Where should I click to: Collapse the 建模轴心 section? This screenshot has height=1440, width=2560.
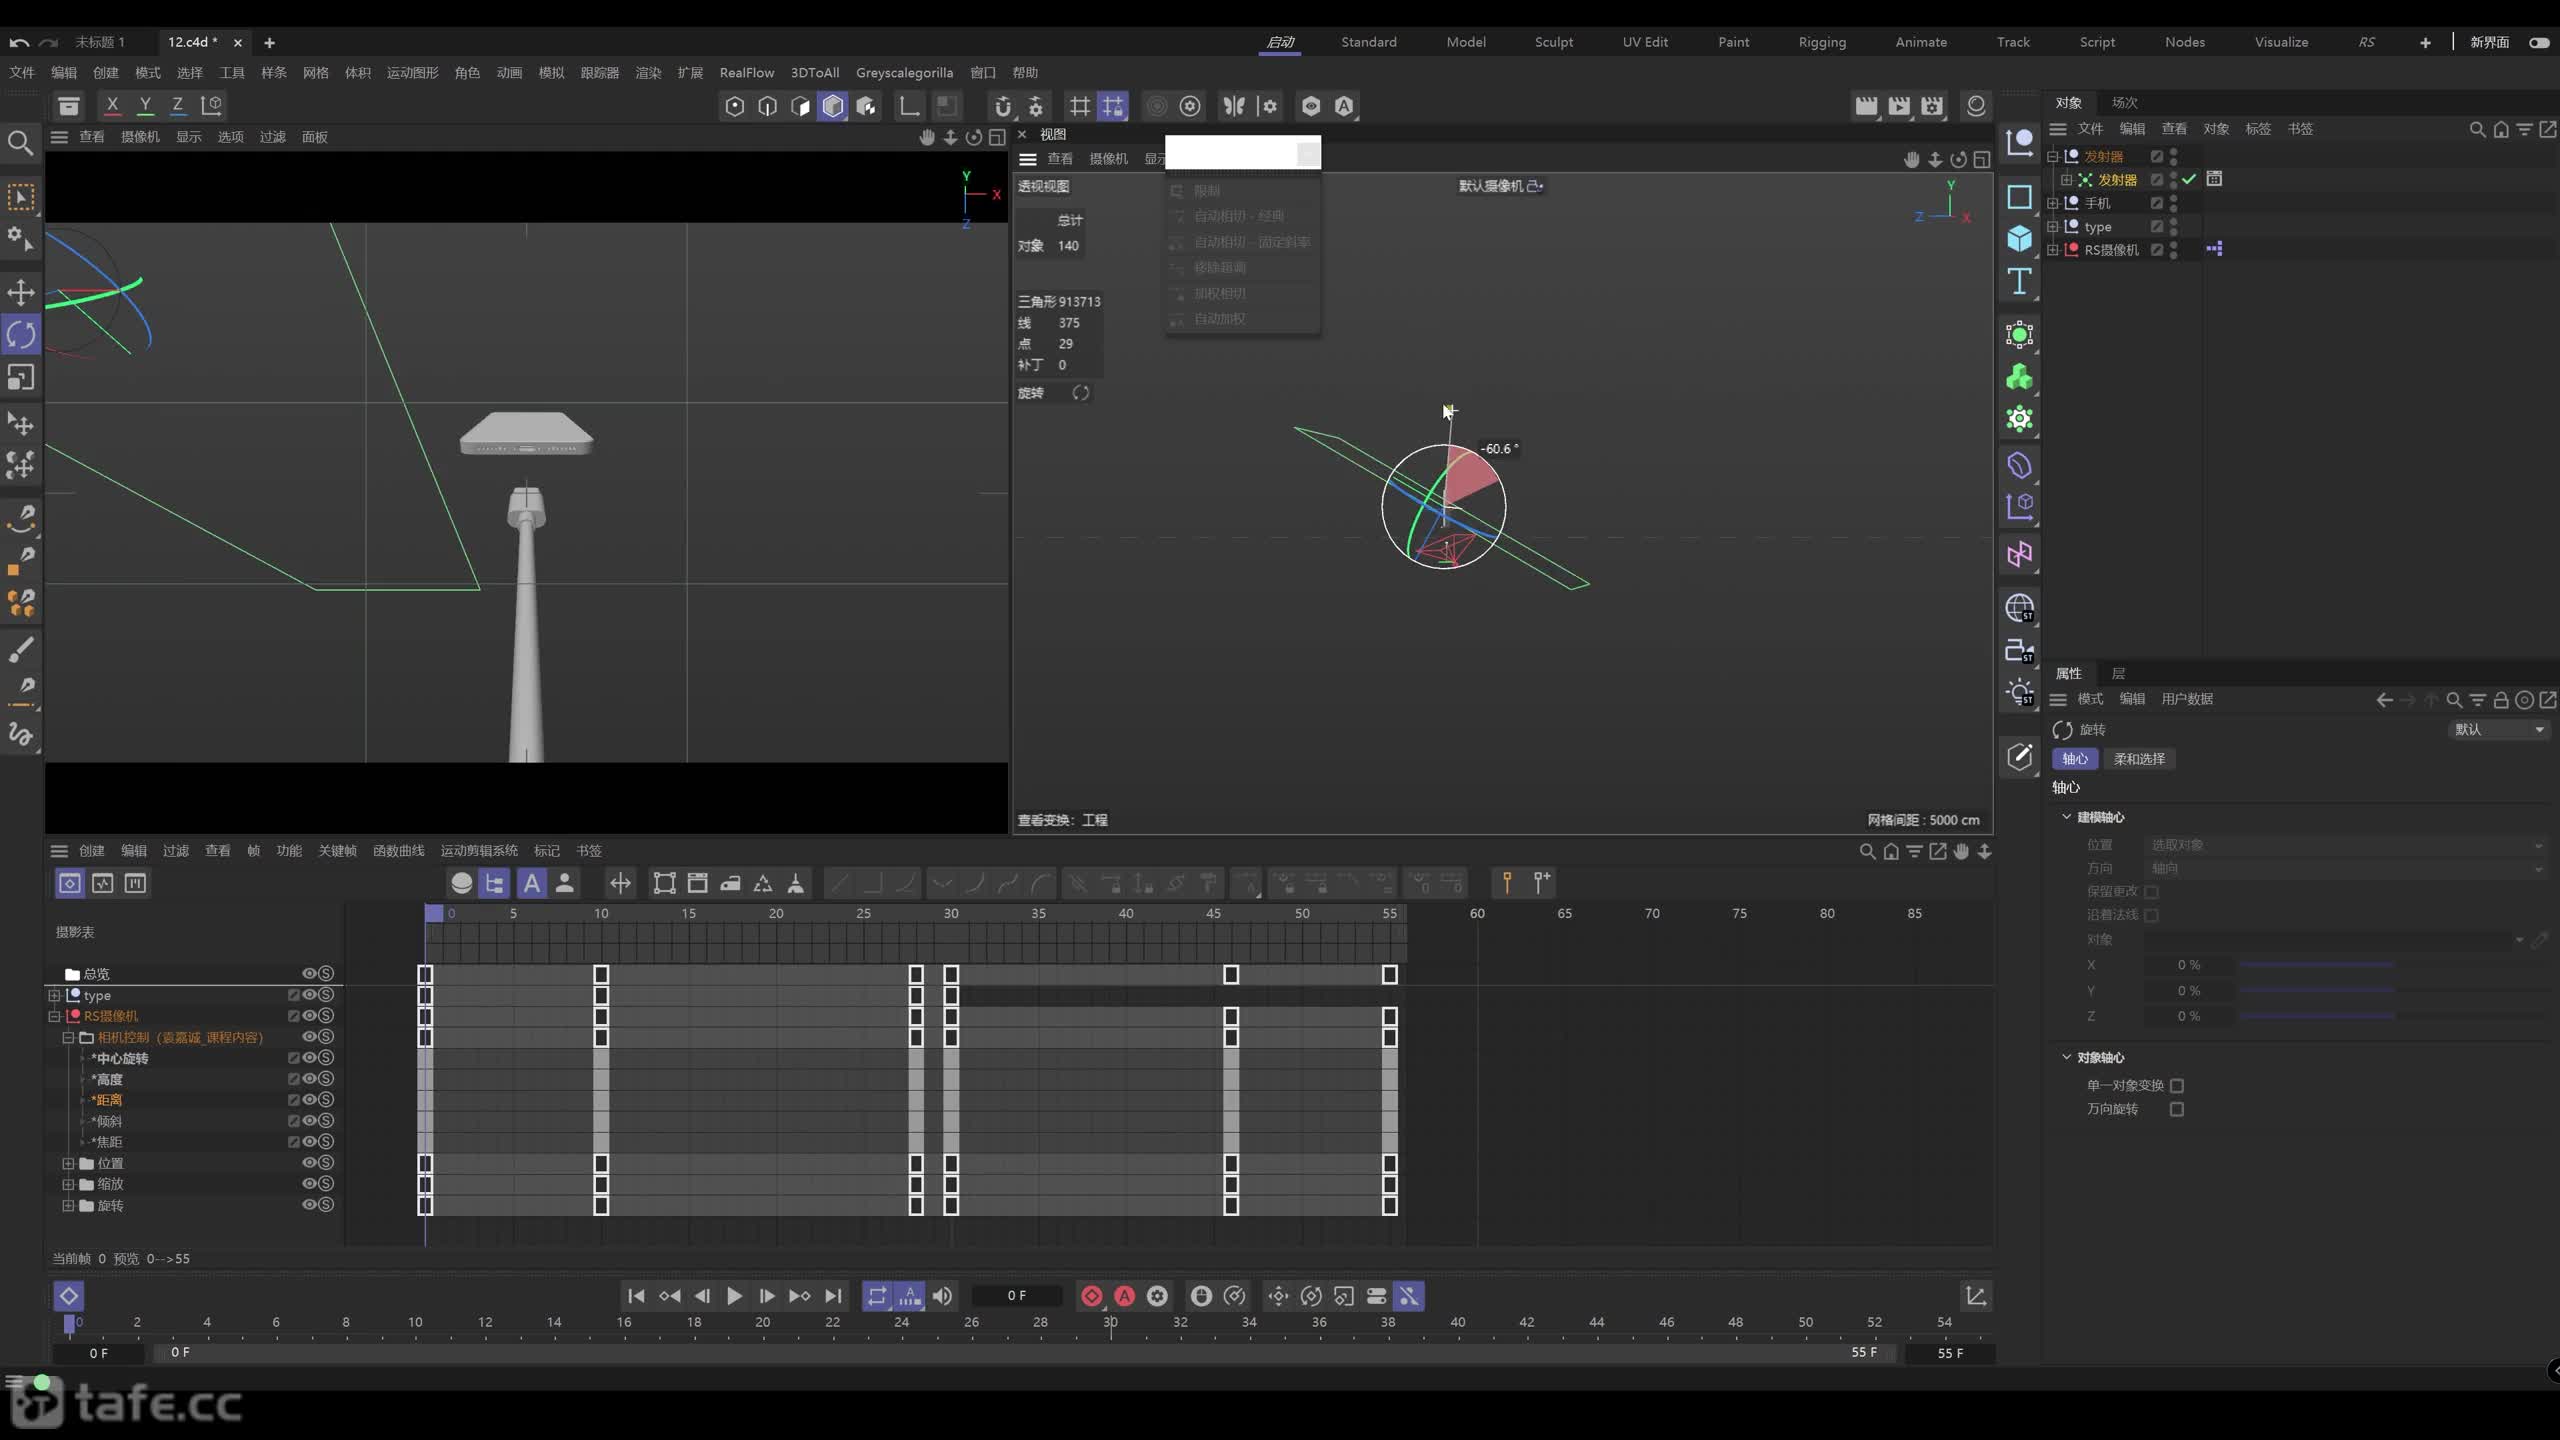point(2067,817)
